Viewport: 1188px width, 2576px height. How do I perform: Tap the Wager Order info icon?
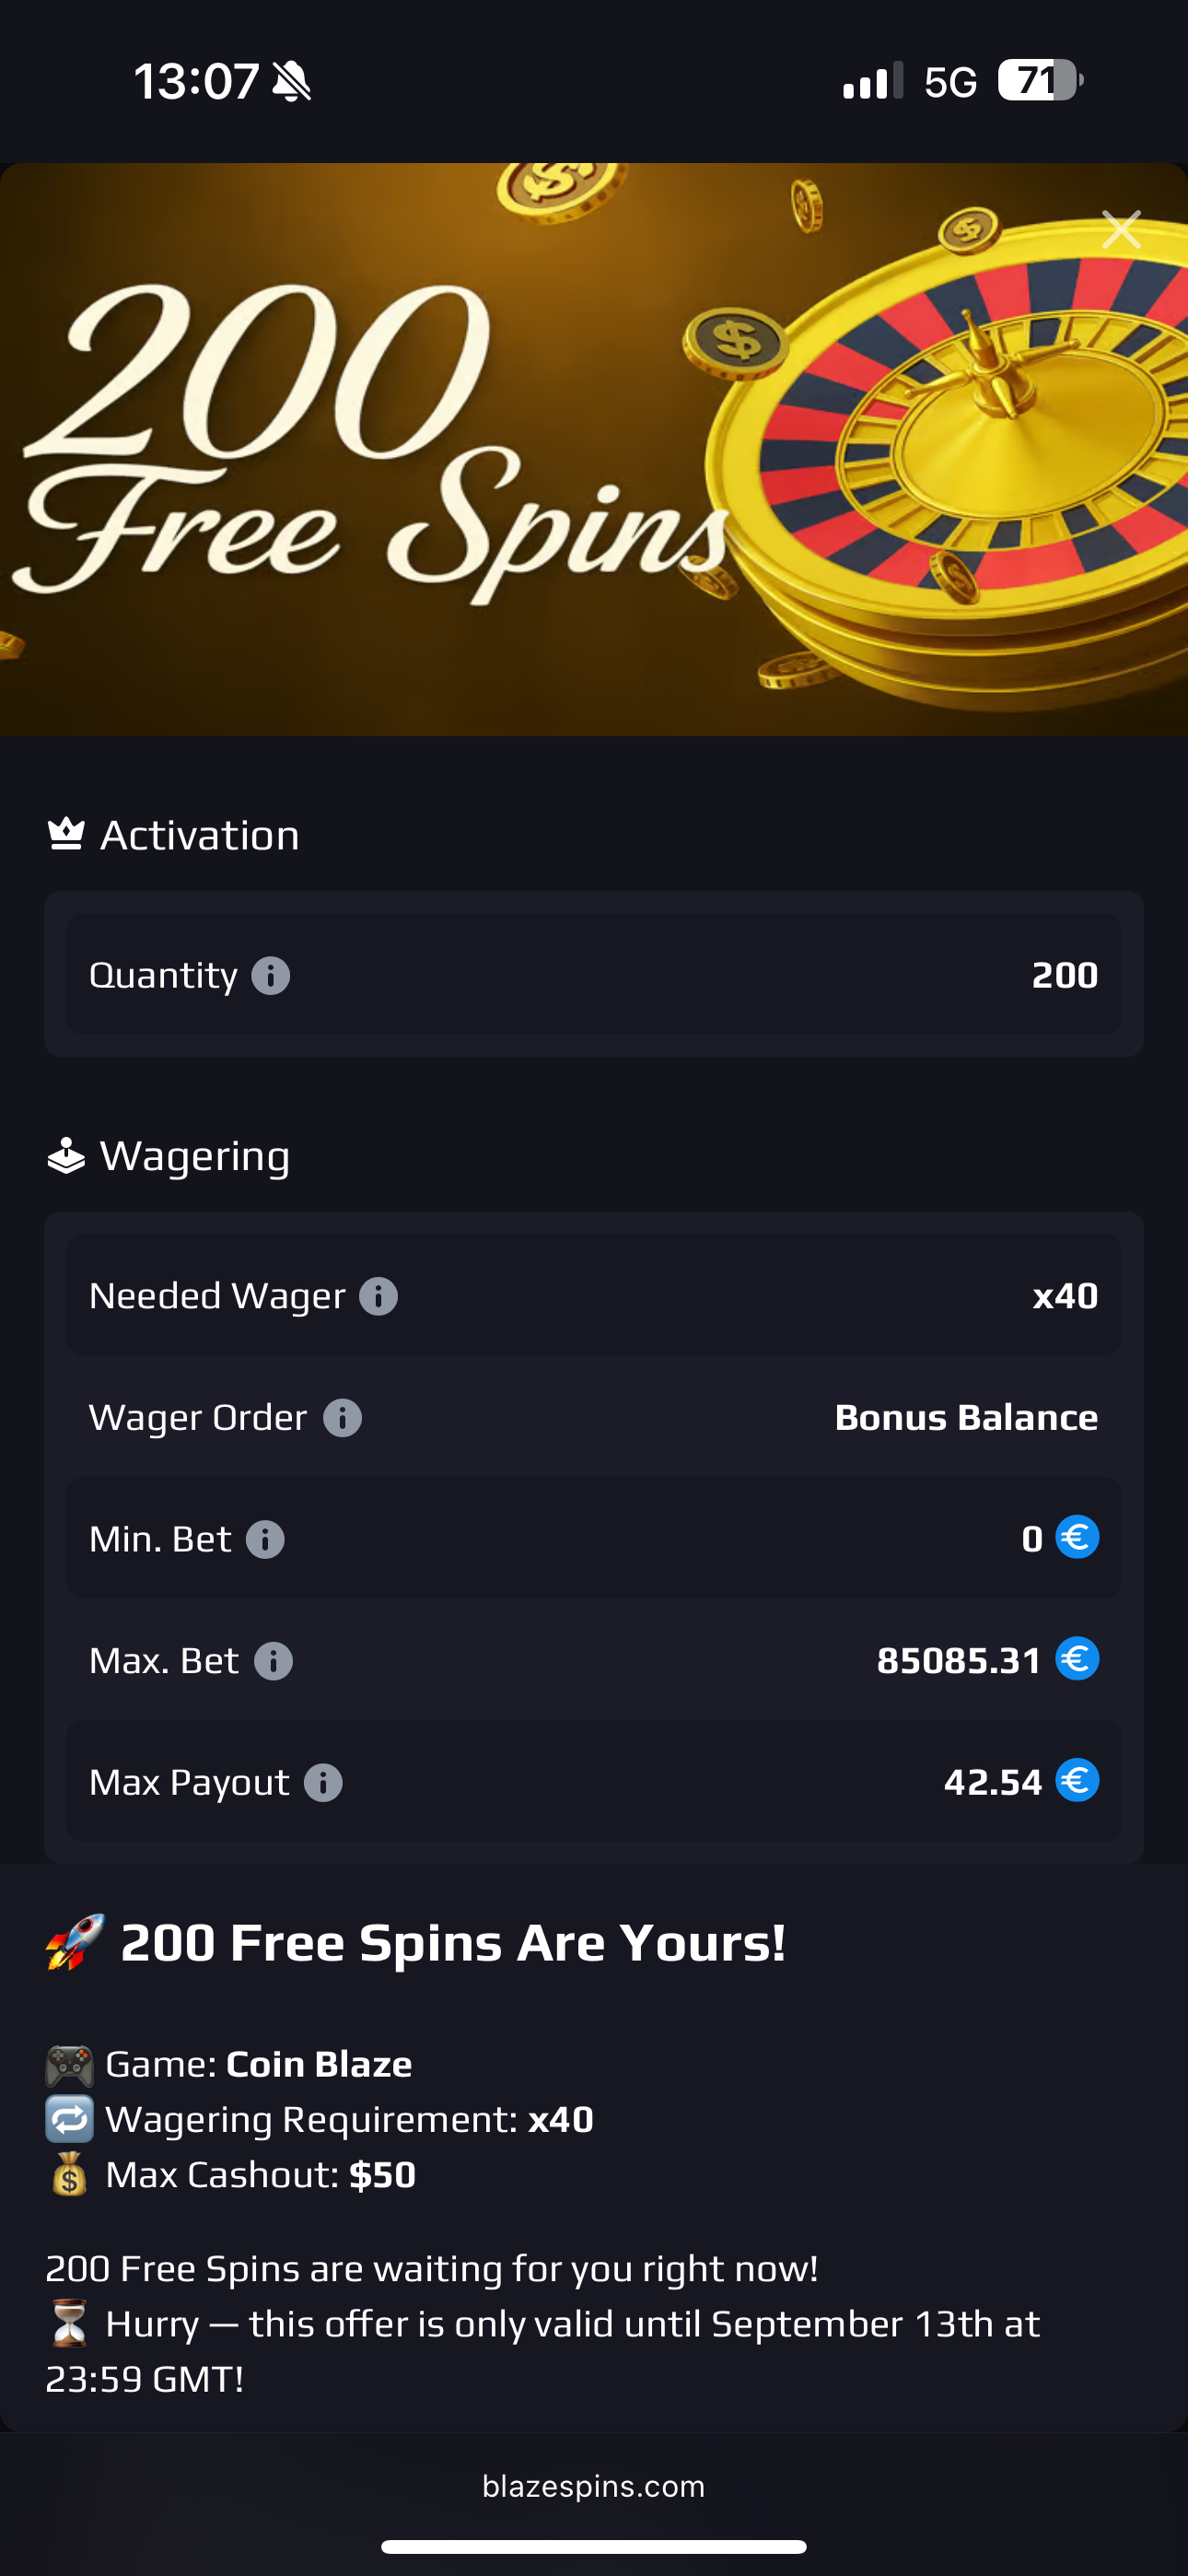(x=342, y=1418)
